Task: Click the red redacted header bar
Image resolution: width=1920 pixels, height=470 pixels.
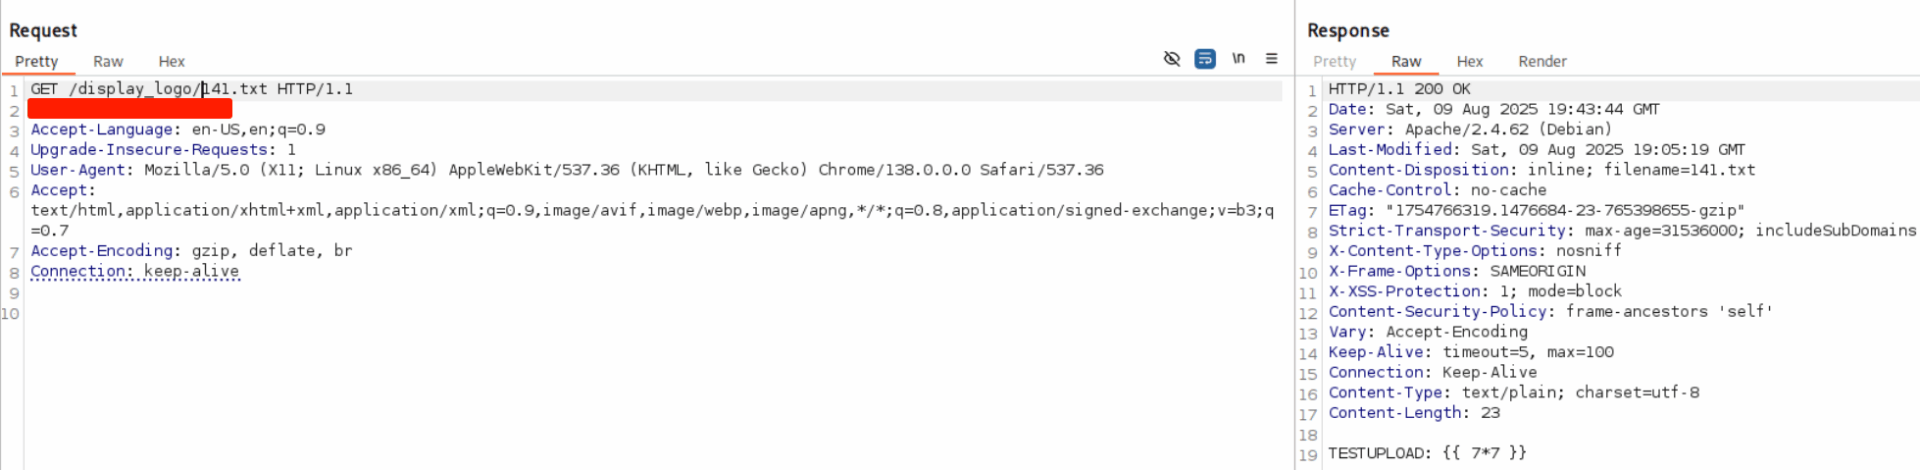Action: pos(130,109)
